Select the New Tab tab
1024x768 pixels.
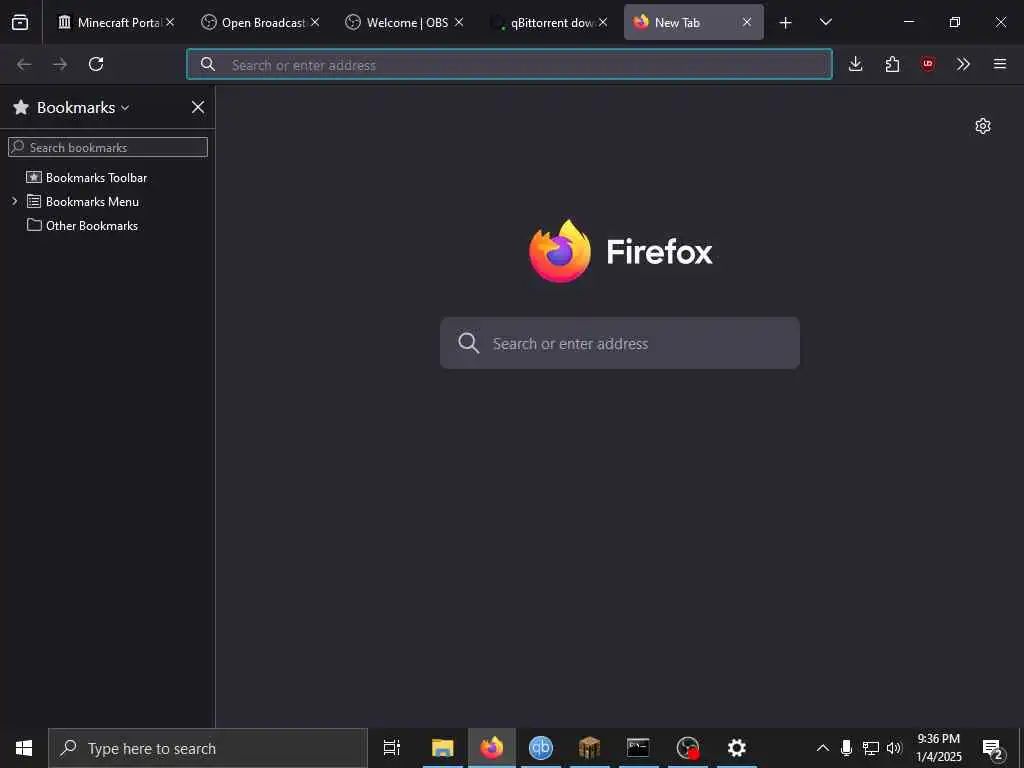[x=686, y=22]
